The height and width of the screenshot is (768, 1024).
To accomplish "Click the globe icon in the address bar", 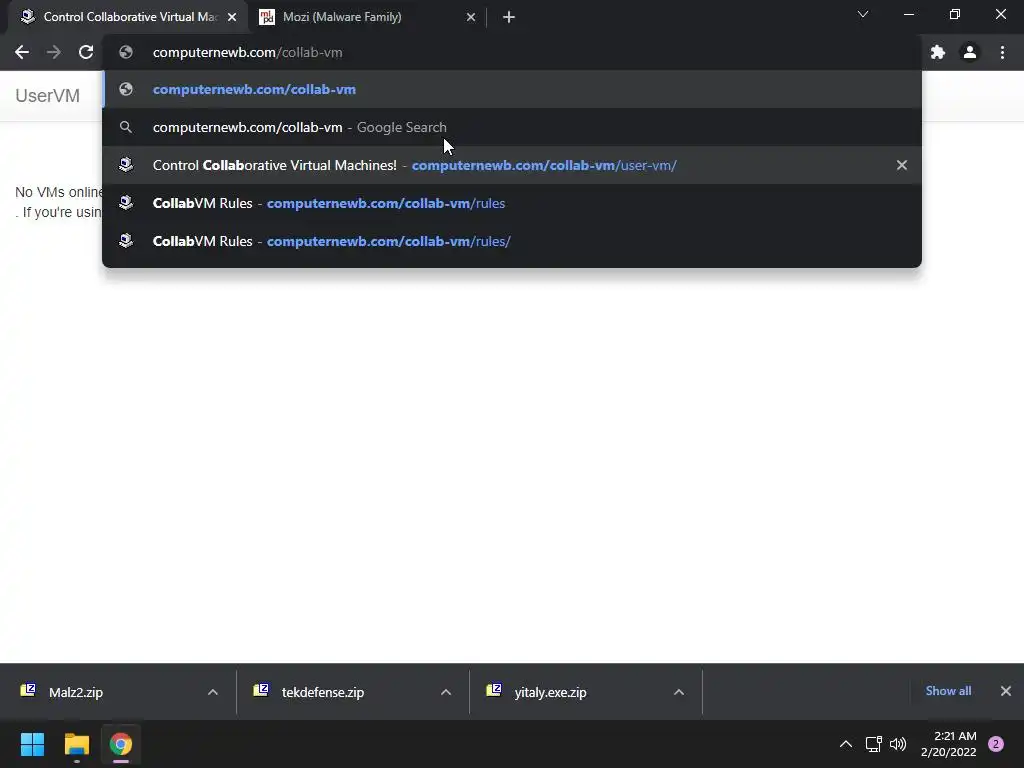I will point(126,52).
